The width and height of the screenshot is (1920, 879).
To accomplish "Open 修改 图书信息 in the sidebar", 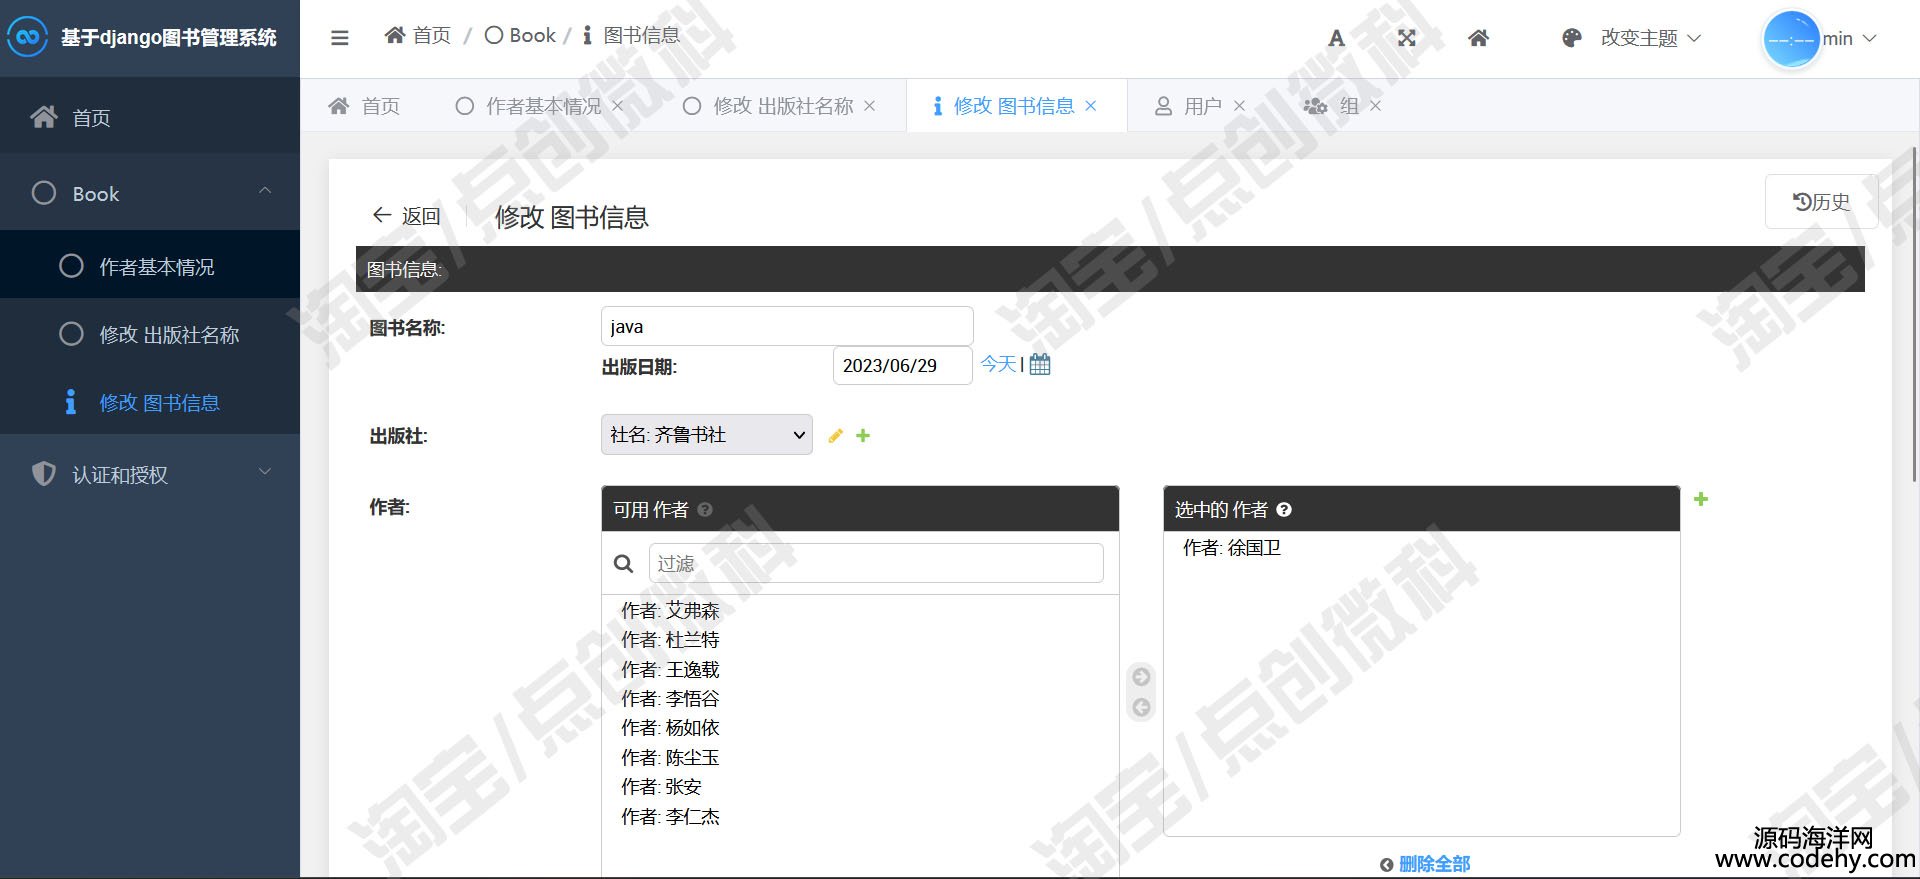I will 150,402.
